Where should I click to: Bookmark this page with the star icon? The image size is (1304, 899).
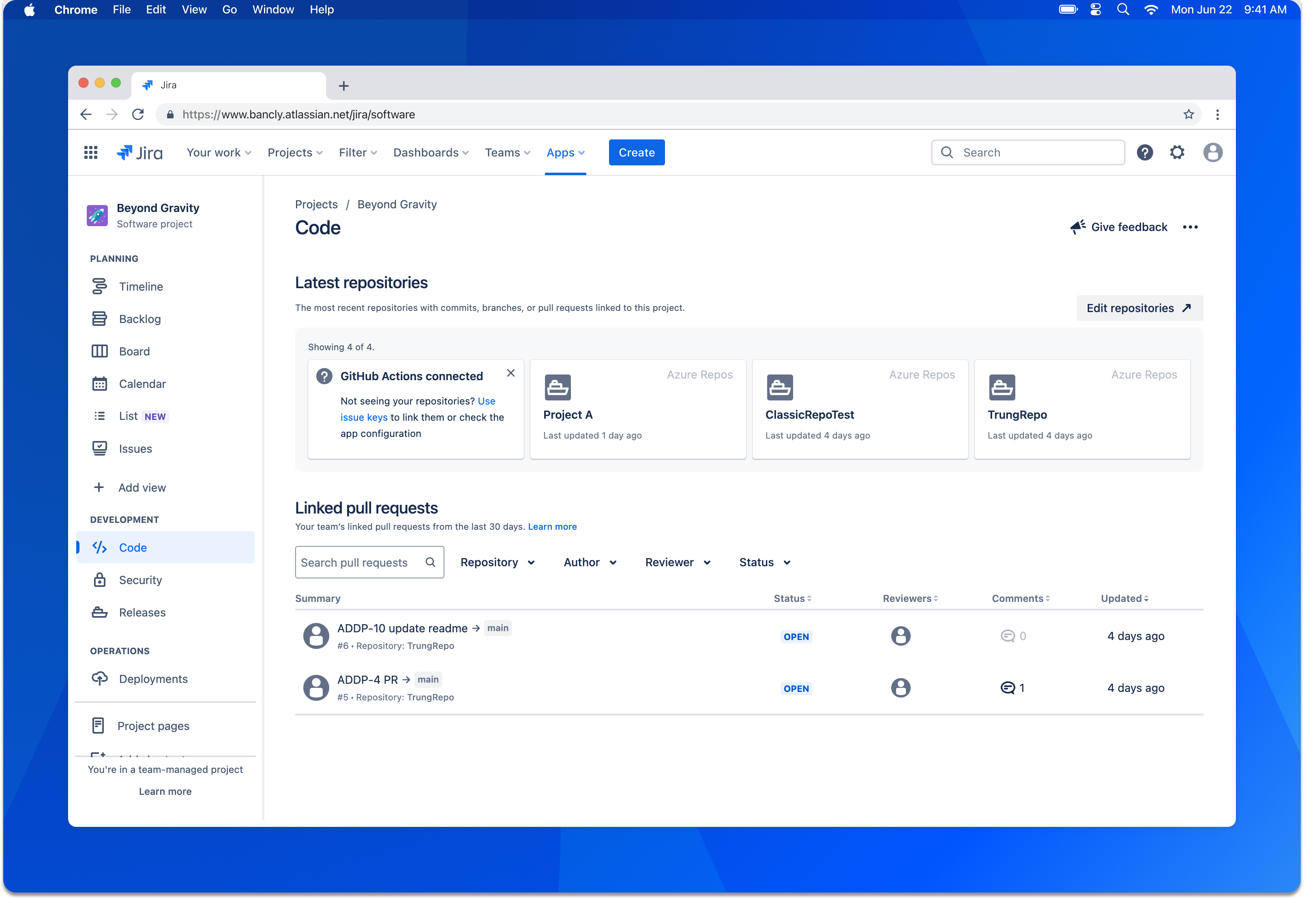(1188, 115)
